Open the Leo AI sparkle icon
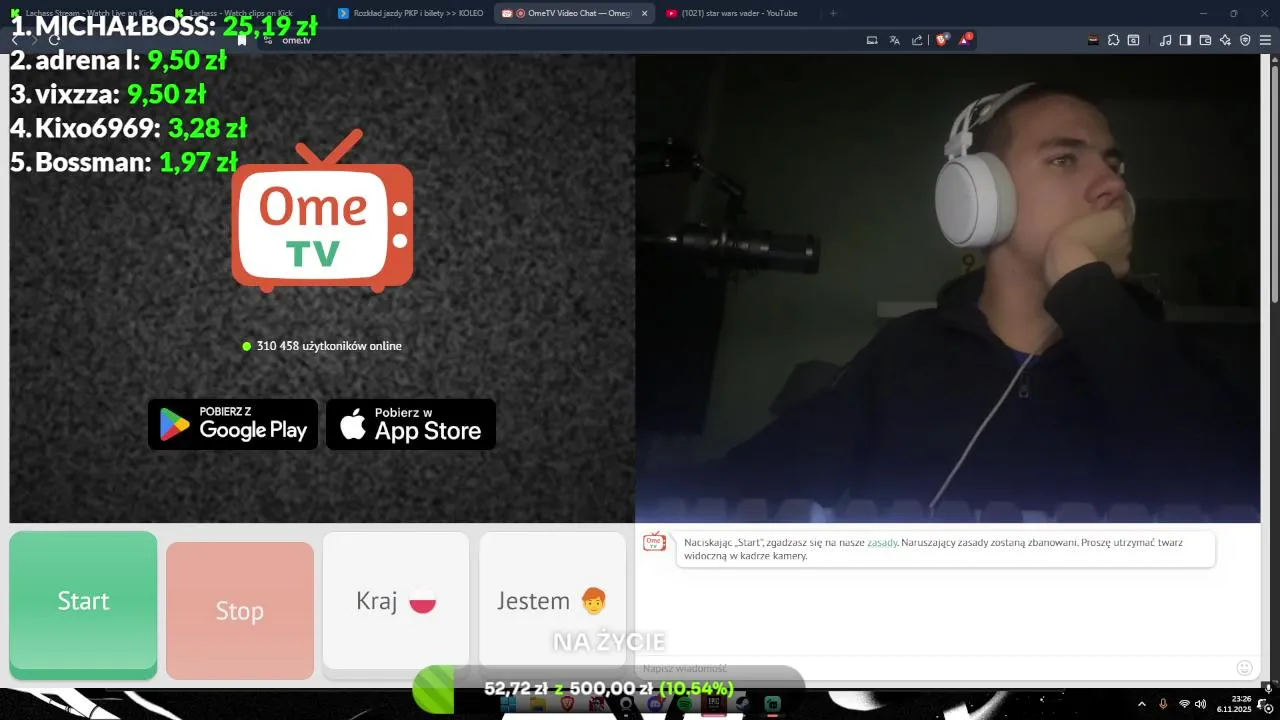1280x720 pixels. [1225, 40]
